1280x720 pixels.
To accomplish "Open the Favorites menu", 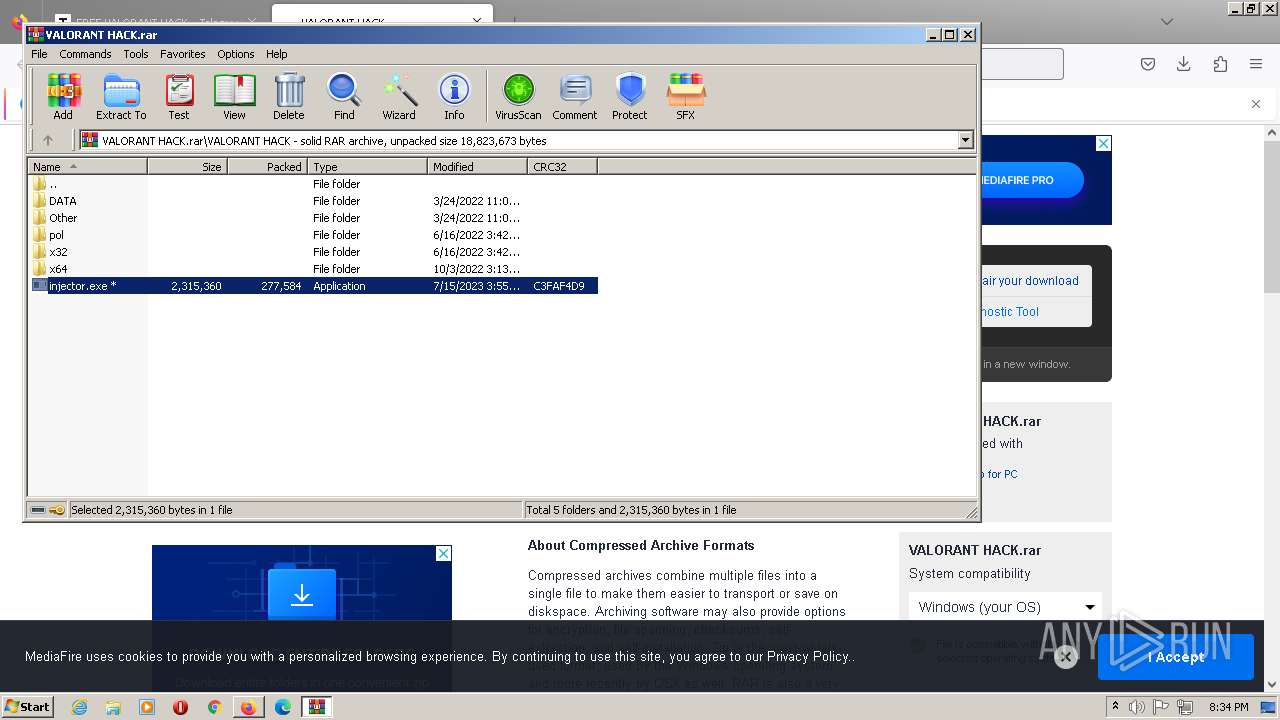I will point(183,54).
